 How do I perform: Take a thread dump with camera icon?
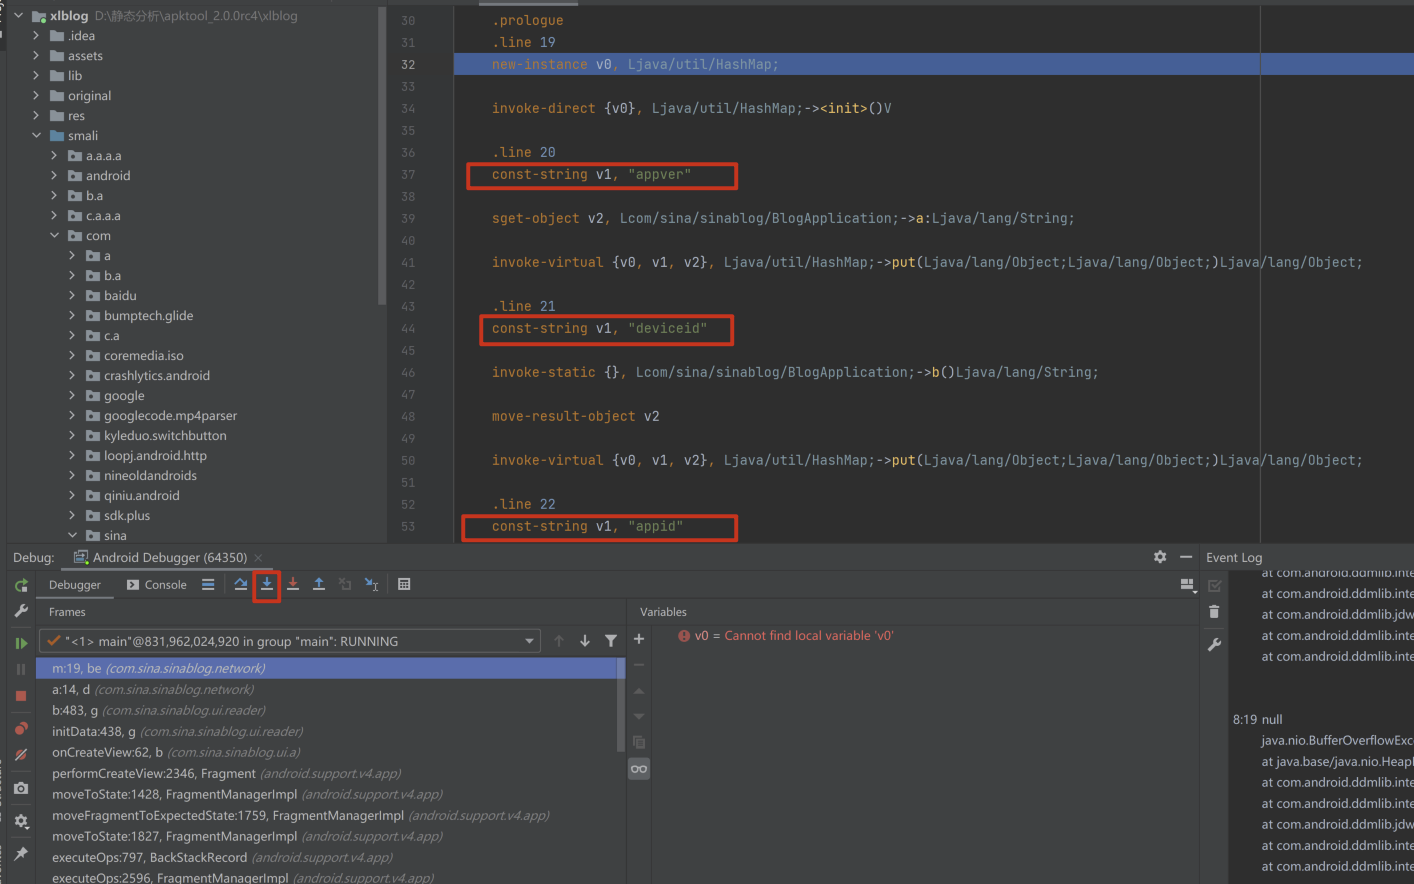pos(21,789)
